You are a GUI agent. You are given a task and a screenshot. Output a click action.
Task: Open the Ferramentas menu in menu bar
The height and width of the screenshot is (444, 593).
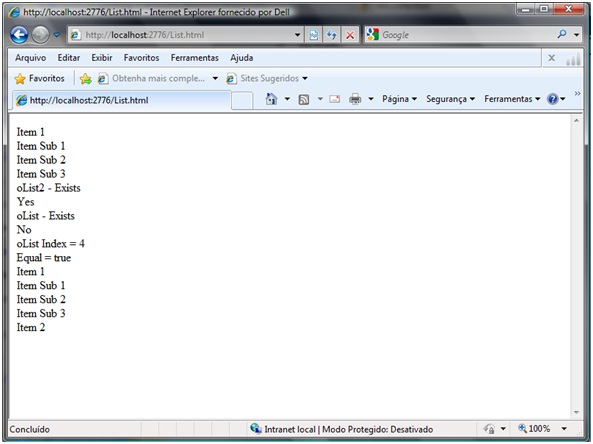[x=194, y=58]
